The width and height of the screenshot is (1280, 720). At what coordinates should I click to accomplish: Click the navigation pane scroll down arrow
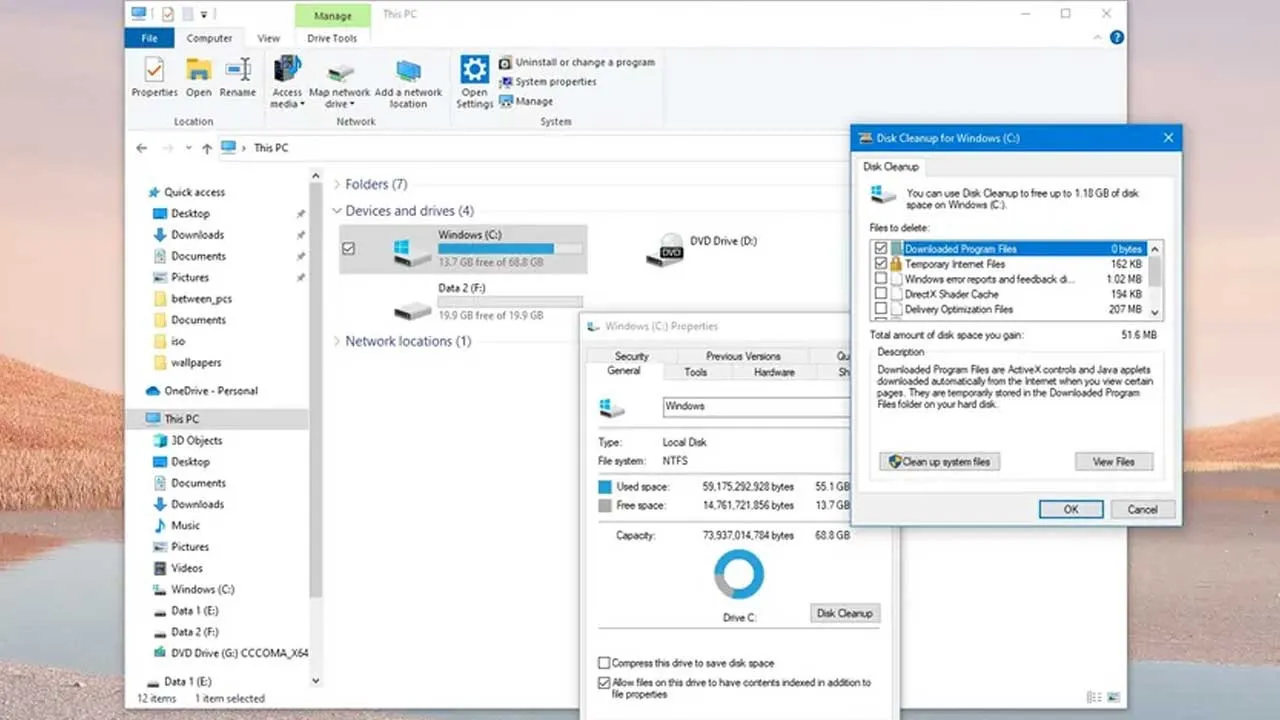pyautogui.click(x=316, y=680)
